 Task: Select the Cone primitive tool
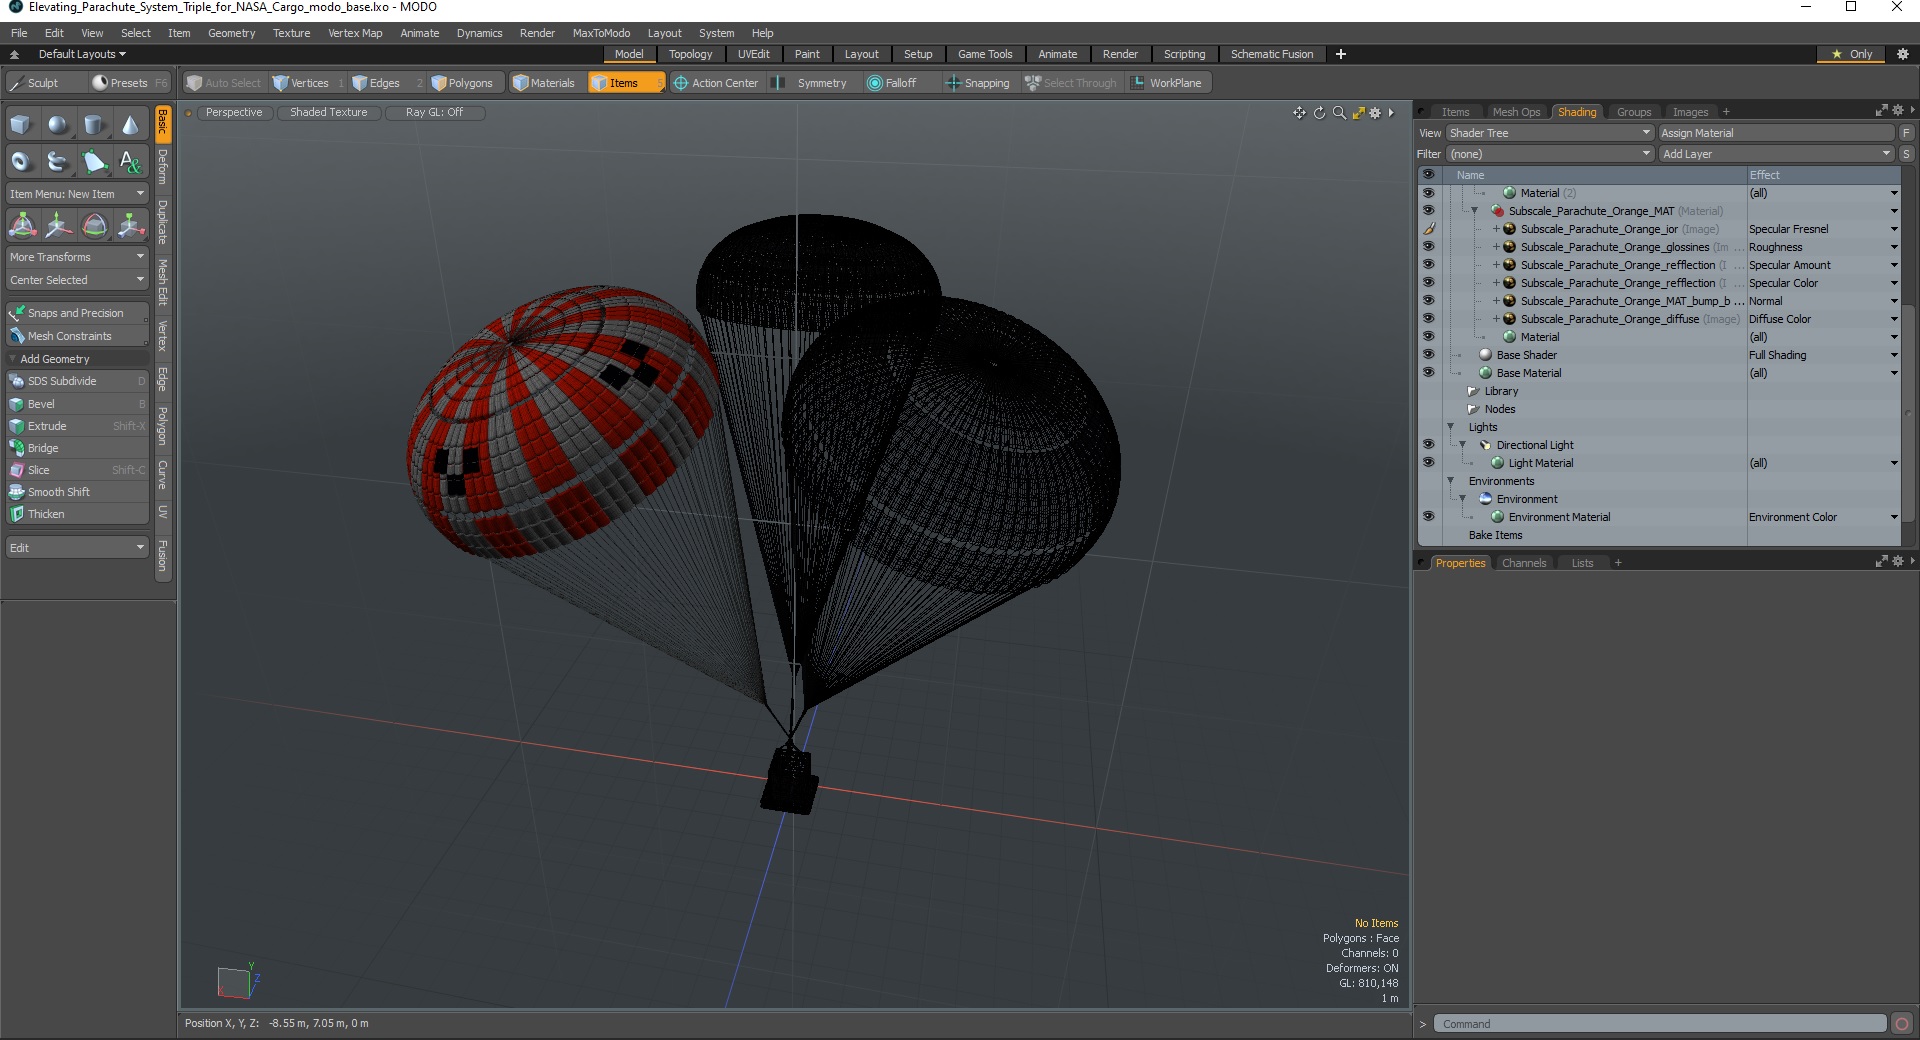[130, 125]
